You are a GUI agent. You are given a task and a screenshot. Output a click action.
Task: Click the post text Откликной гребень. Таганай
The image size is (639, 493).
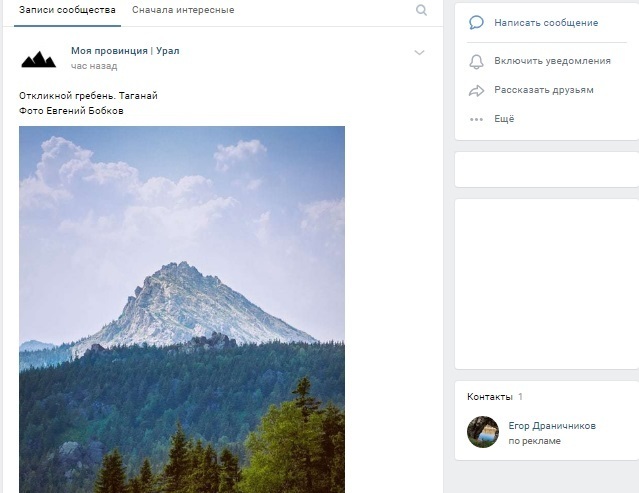point(88,96)
